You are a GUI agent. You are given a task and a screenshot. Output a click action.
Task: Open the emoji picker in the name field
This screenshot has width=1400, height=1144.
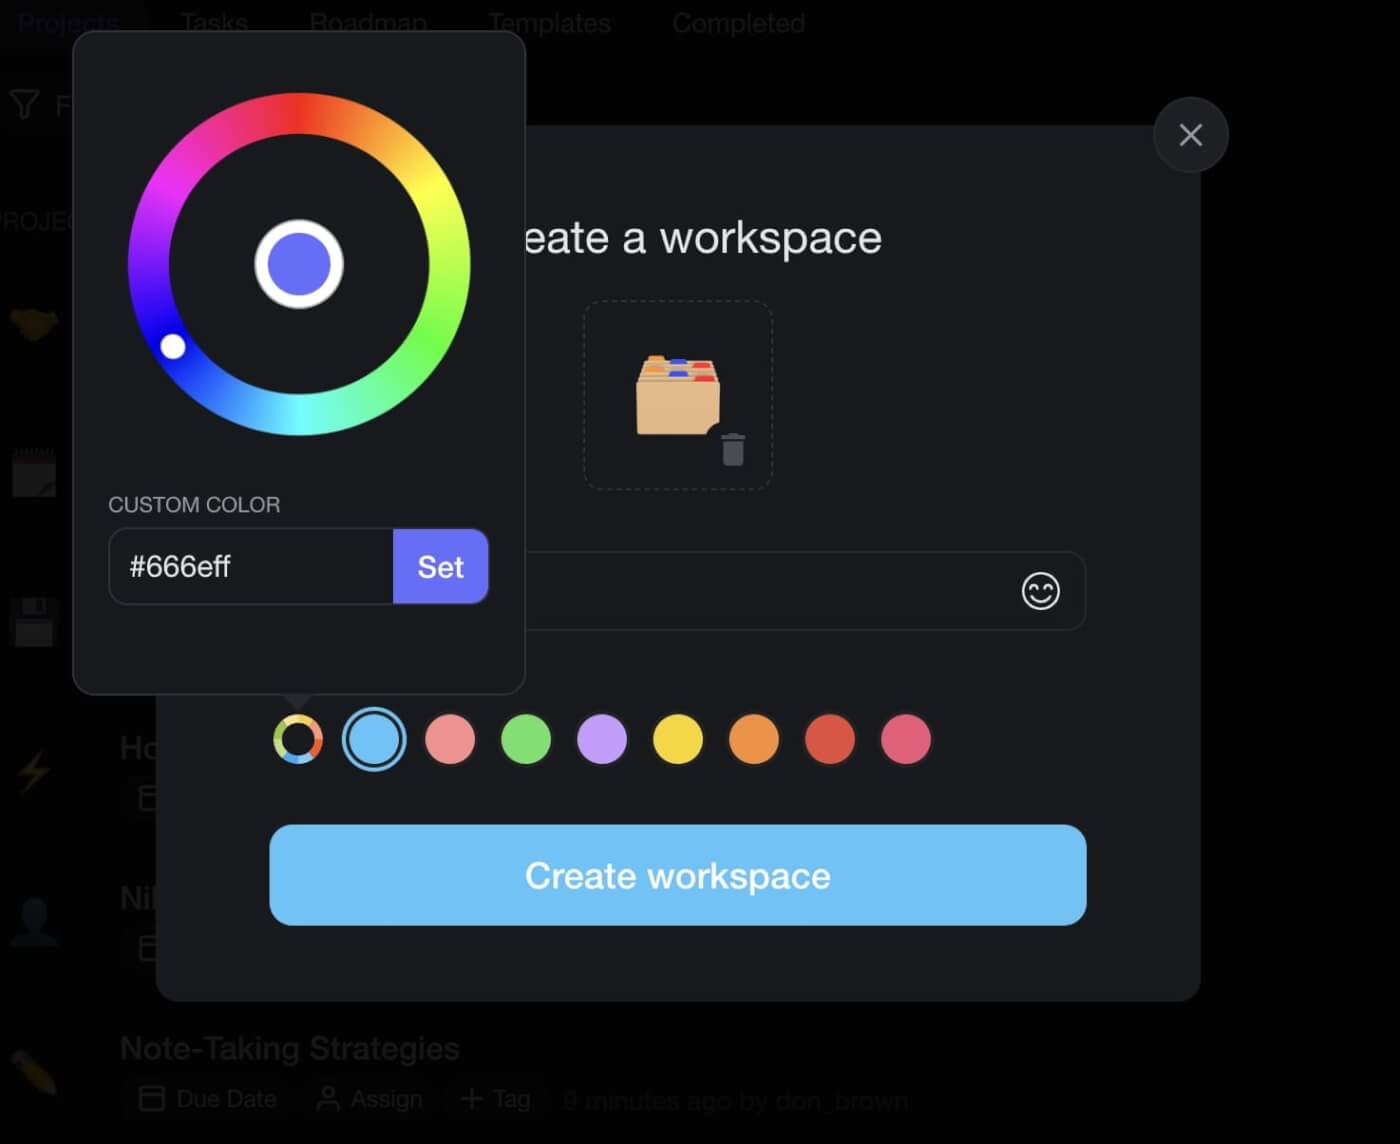coord(1040,591)
